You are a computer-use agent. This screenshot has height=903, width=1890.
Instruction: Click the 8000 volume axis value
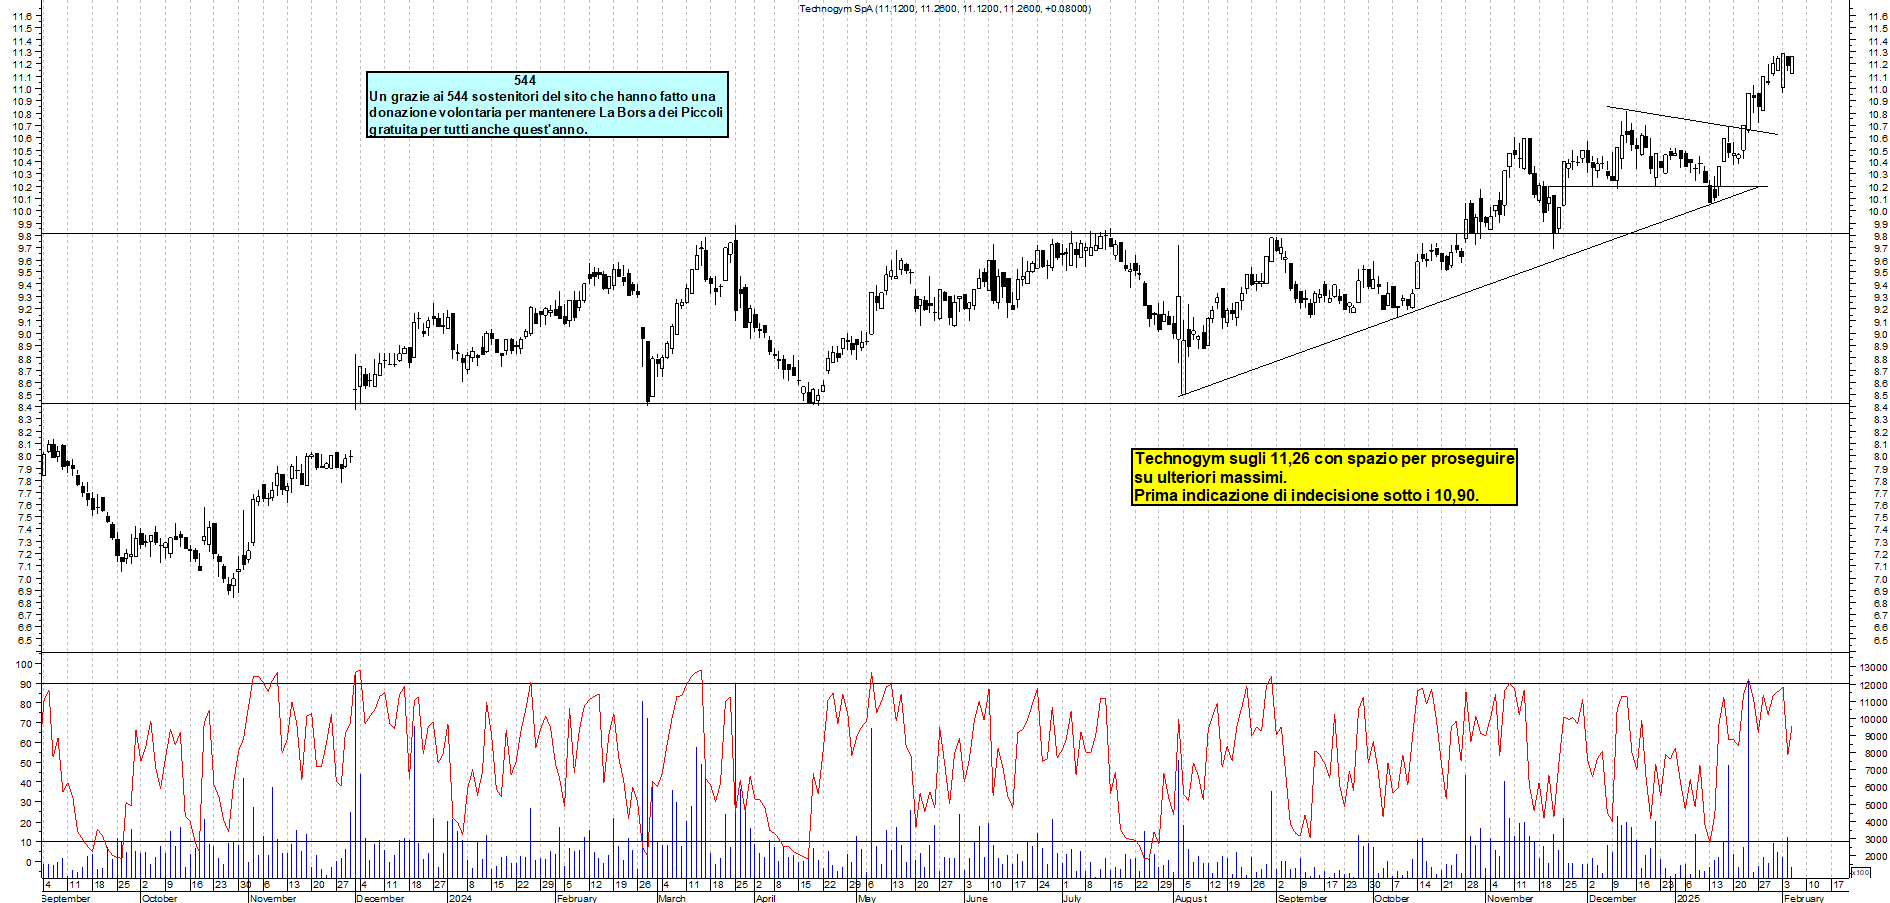(1875, 753)
